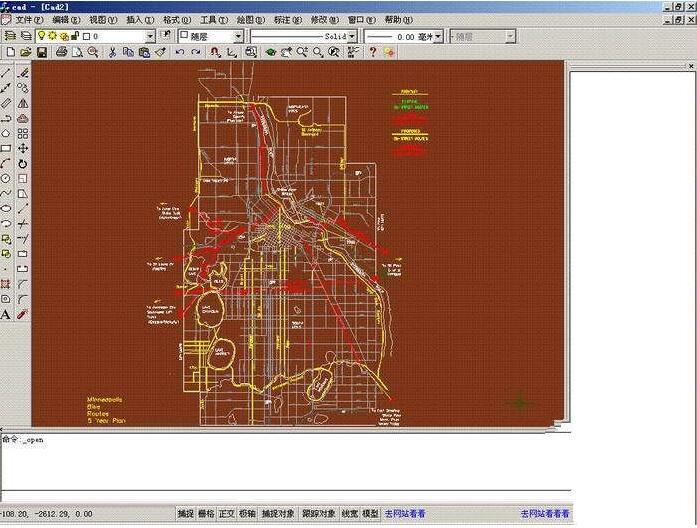Paste from clipboard icon

pyautogui.click(x=144, y=52)
